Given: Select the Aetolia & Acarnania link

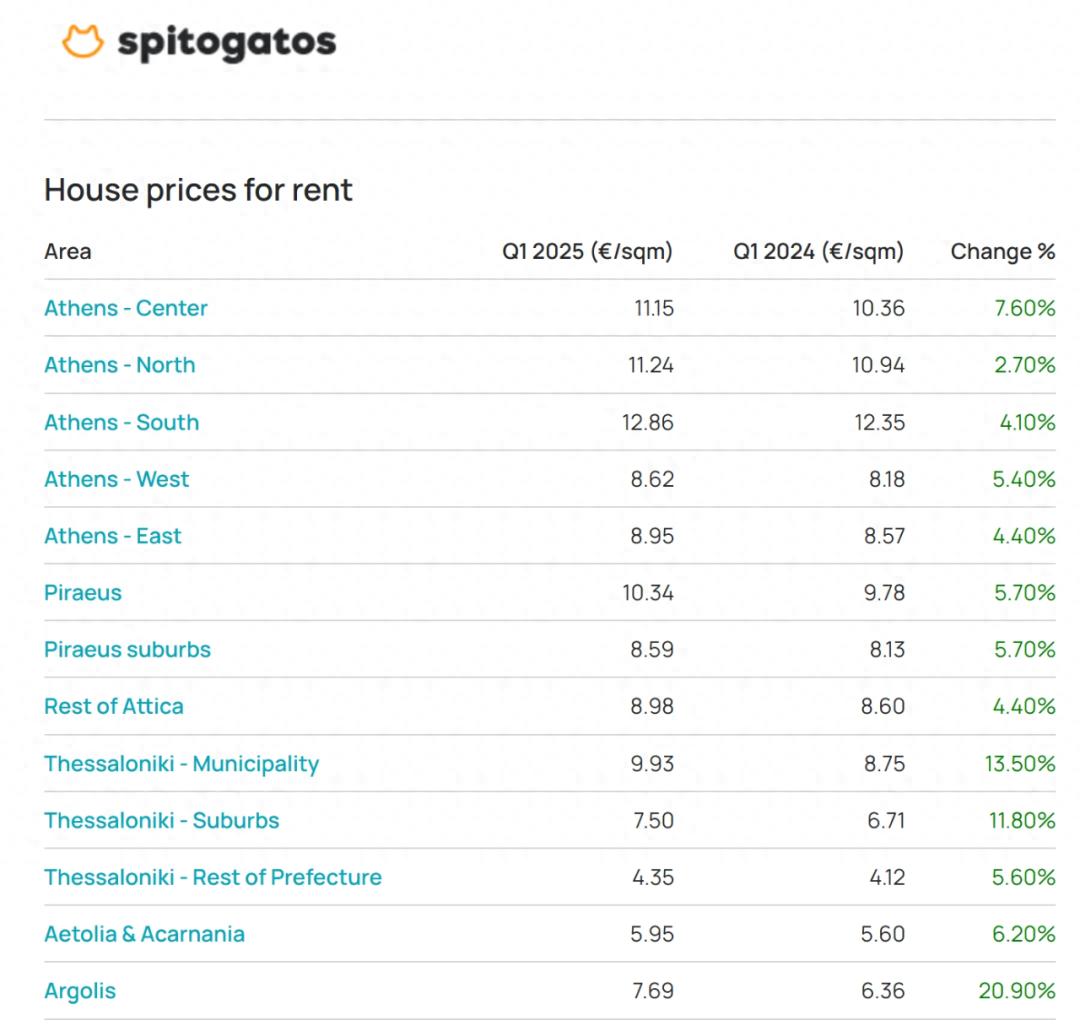Looking at the screenshot, I should [145, 934].
